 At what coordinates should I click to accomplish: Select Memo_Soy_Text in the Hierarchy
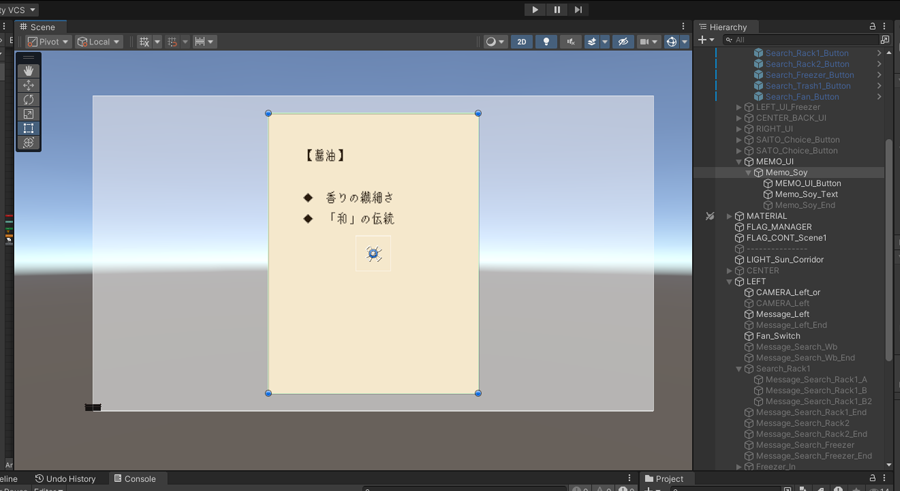point(806,194)
